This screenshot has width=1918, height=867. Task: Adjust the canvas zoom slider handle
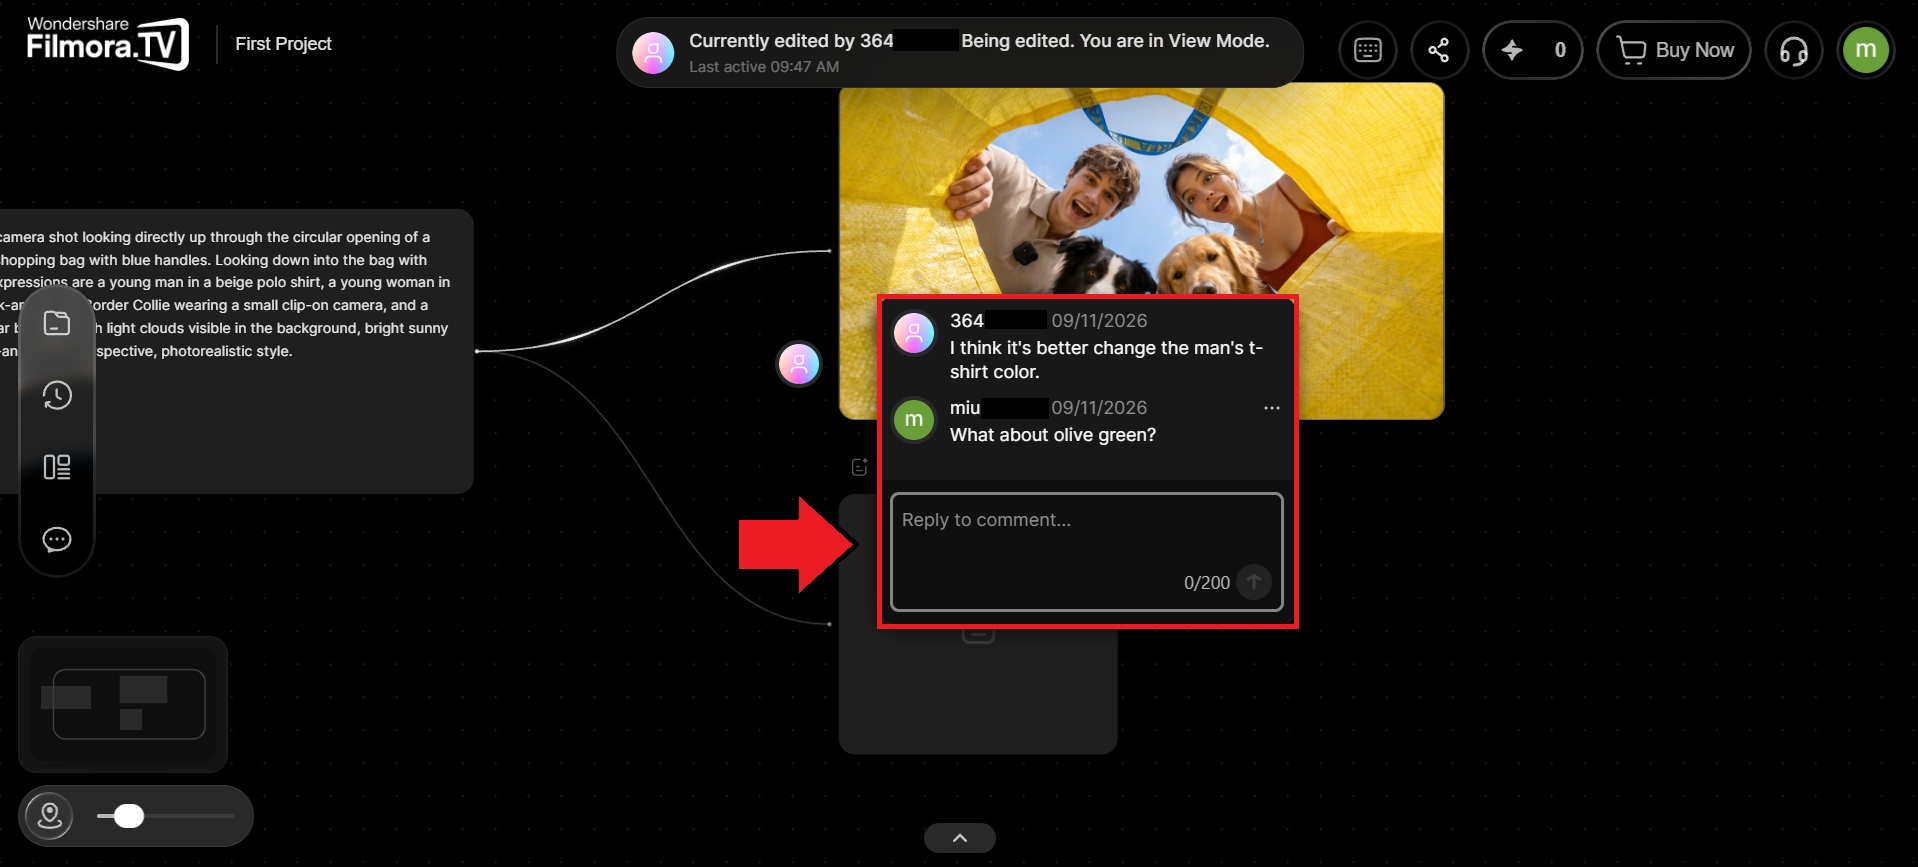coord(129,816)
